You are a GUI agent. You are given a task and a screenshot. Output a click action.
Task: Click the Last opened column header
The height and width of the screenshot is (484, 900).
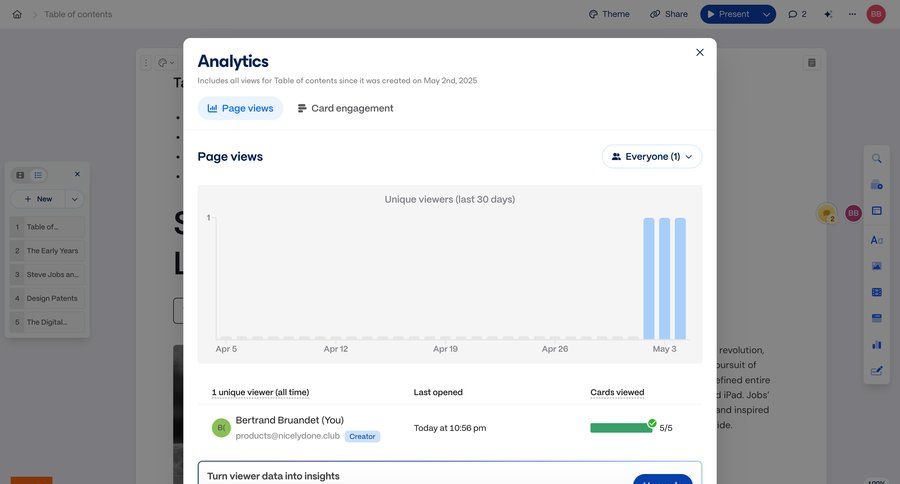click(x=438, y=392)
